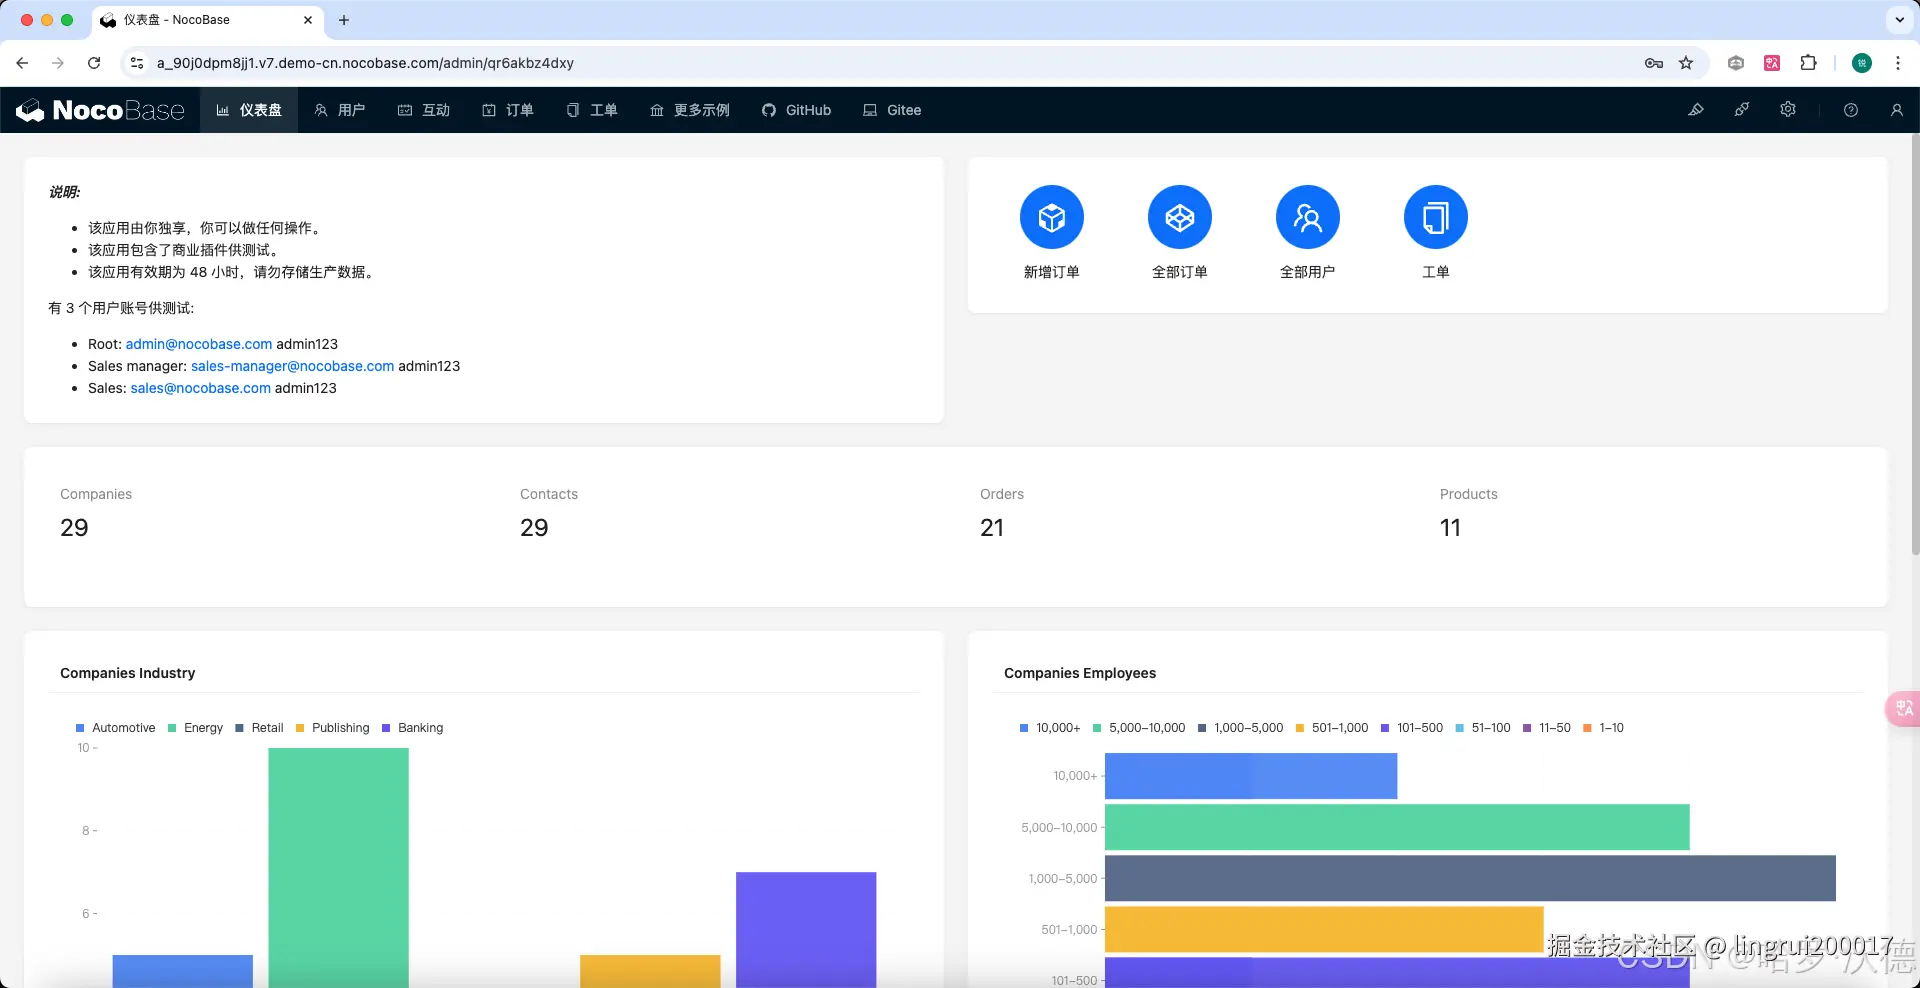Open the 新增订单 round shortcut icon
This screenshot has width=1920, height=988.
(1051, 217)
